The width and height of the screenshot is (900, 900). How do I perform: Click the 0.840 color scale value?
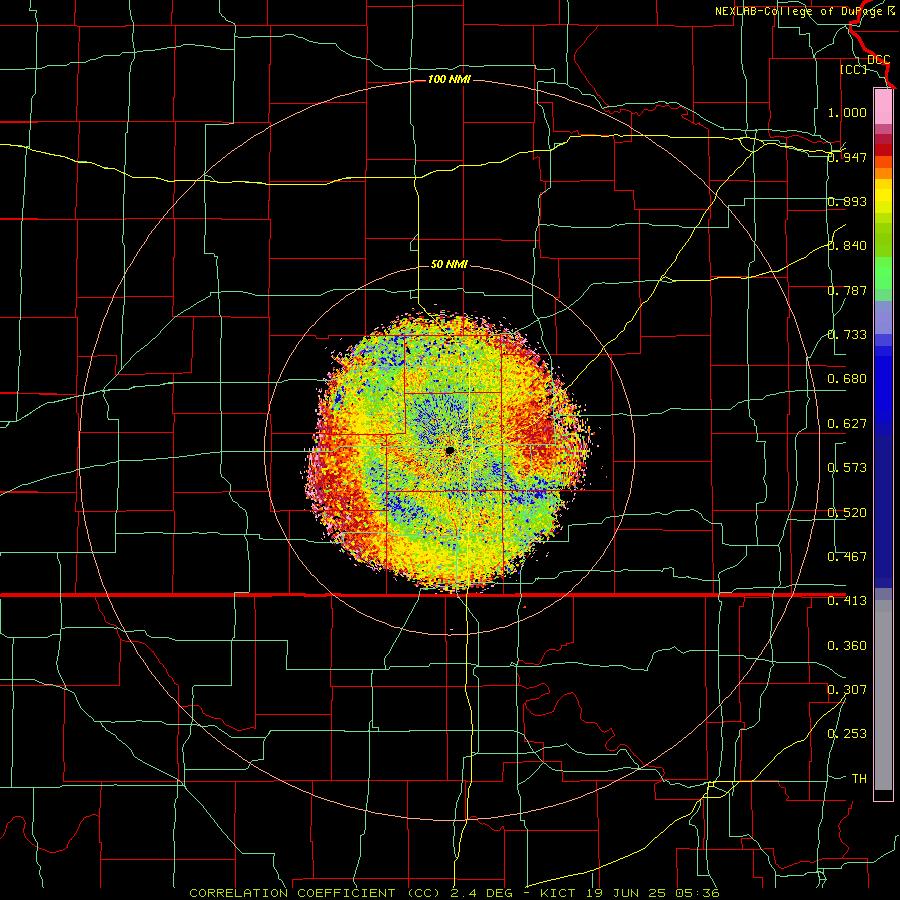(x=847, y=246)
